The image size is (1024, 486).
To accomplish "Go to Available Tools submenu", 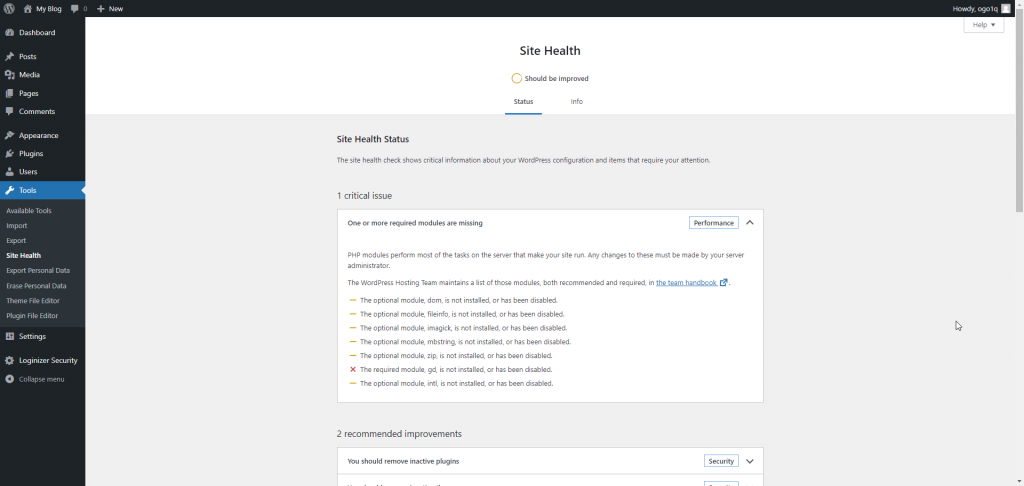I will pos(29,211).
